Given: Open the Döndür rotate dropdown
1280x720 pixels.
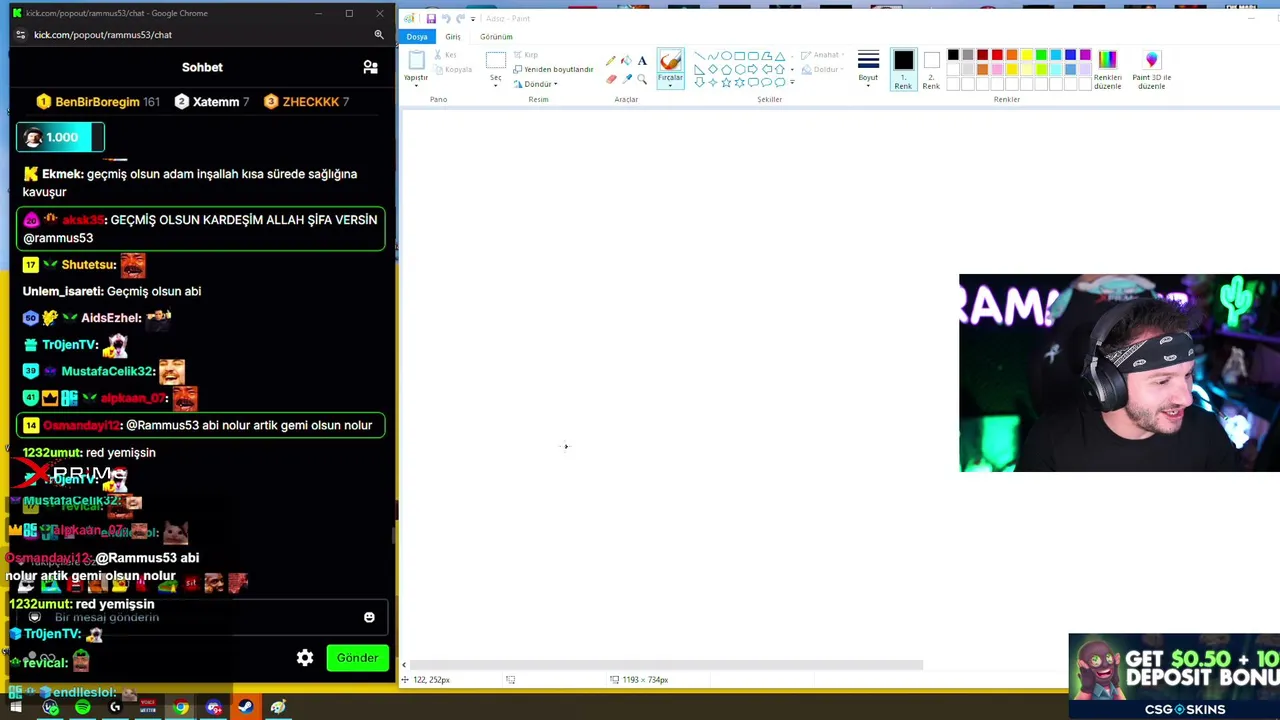Looking at the screenshot, I should [536, 84].
